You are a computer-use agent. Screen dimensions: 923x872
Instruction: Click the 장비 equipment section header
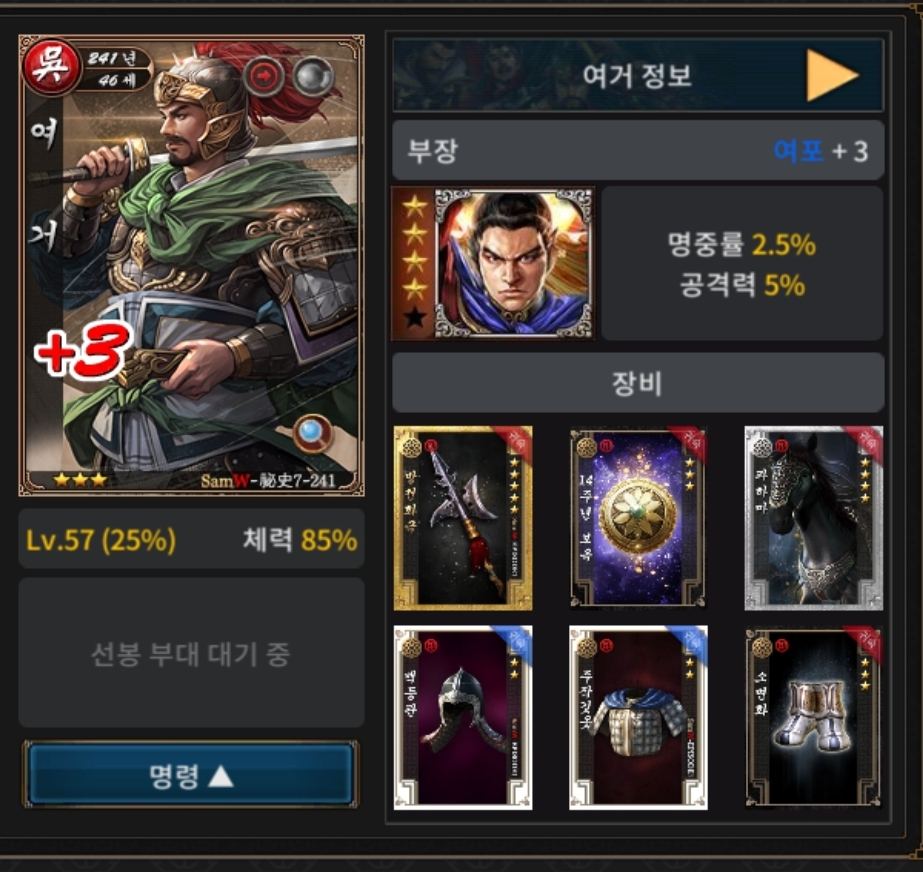tap(638, 383)
